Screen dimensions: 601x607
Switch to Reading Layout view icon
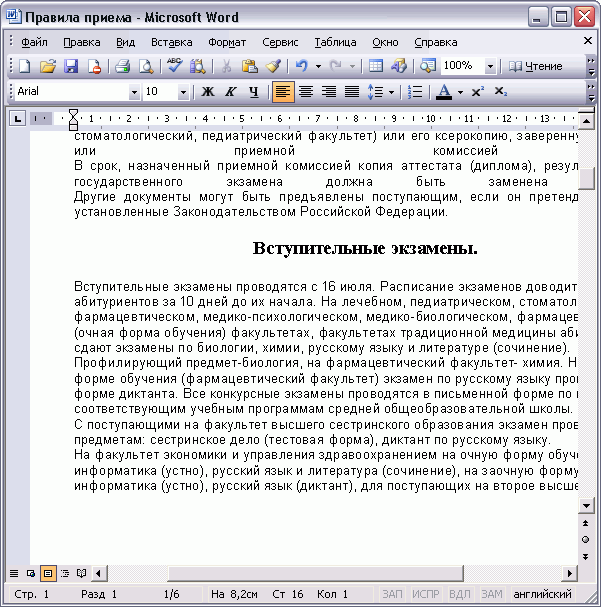pos(81,573)
